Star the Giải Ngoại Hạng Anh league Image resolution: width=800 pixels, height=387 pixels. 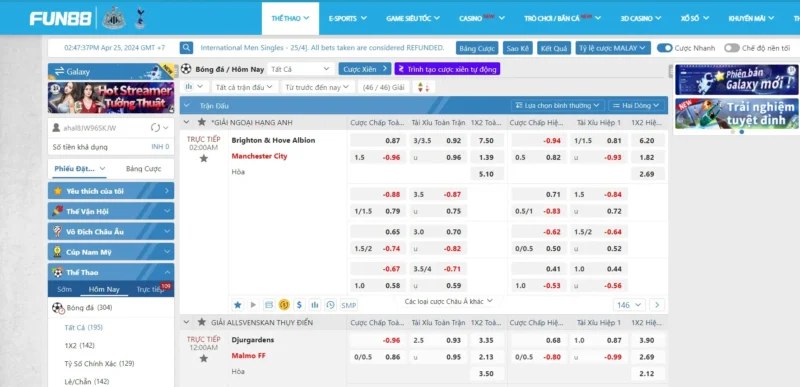202,122
